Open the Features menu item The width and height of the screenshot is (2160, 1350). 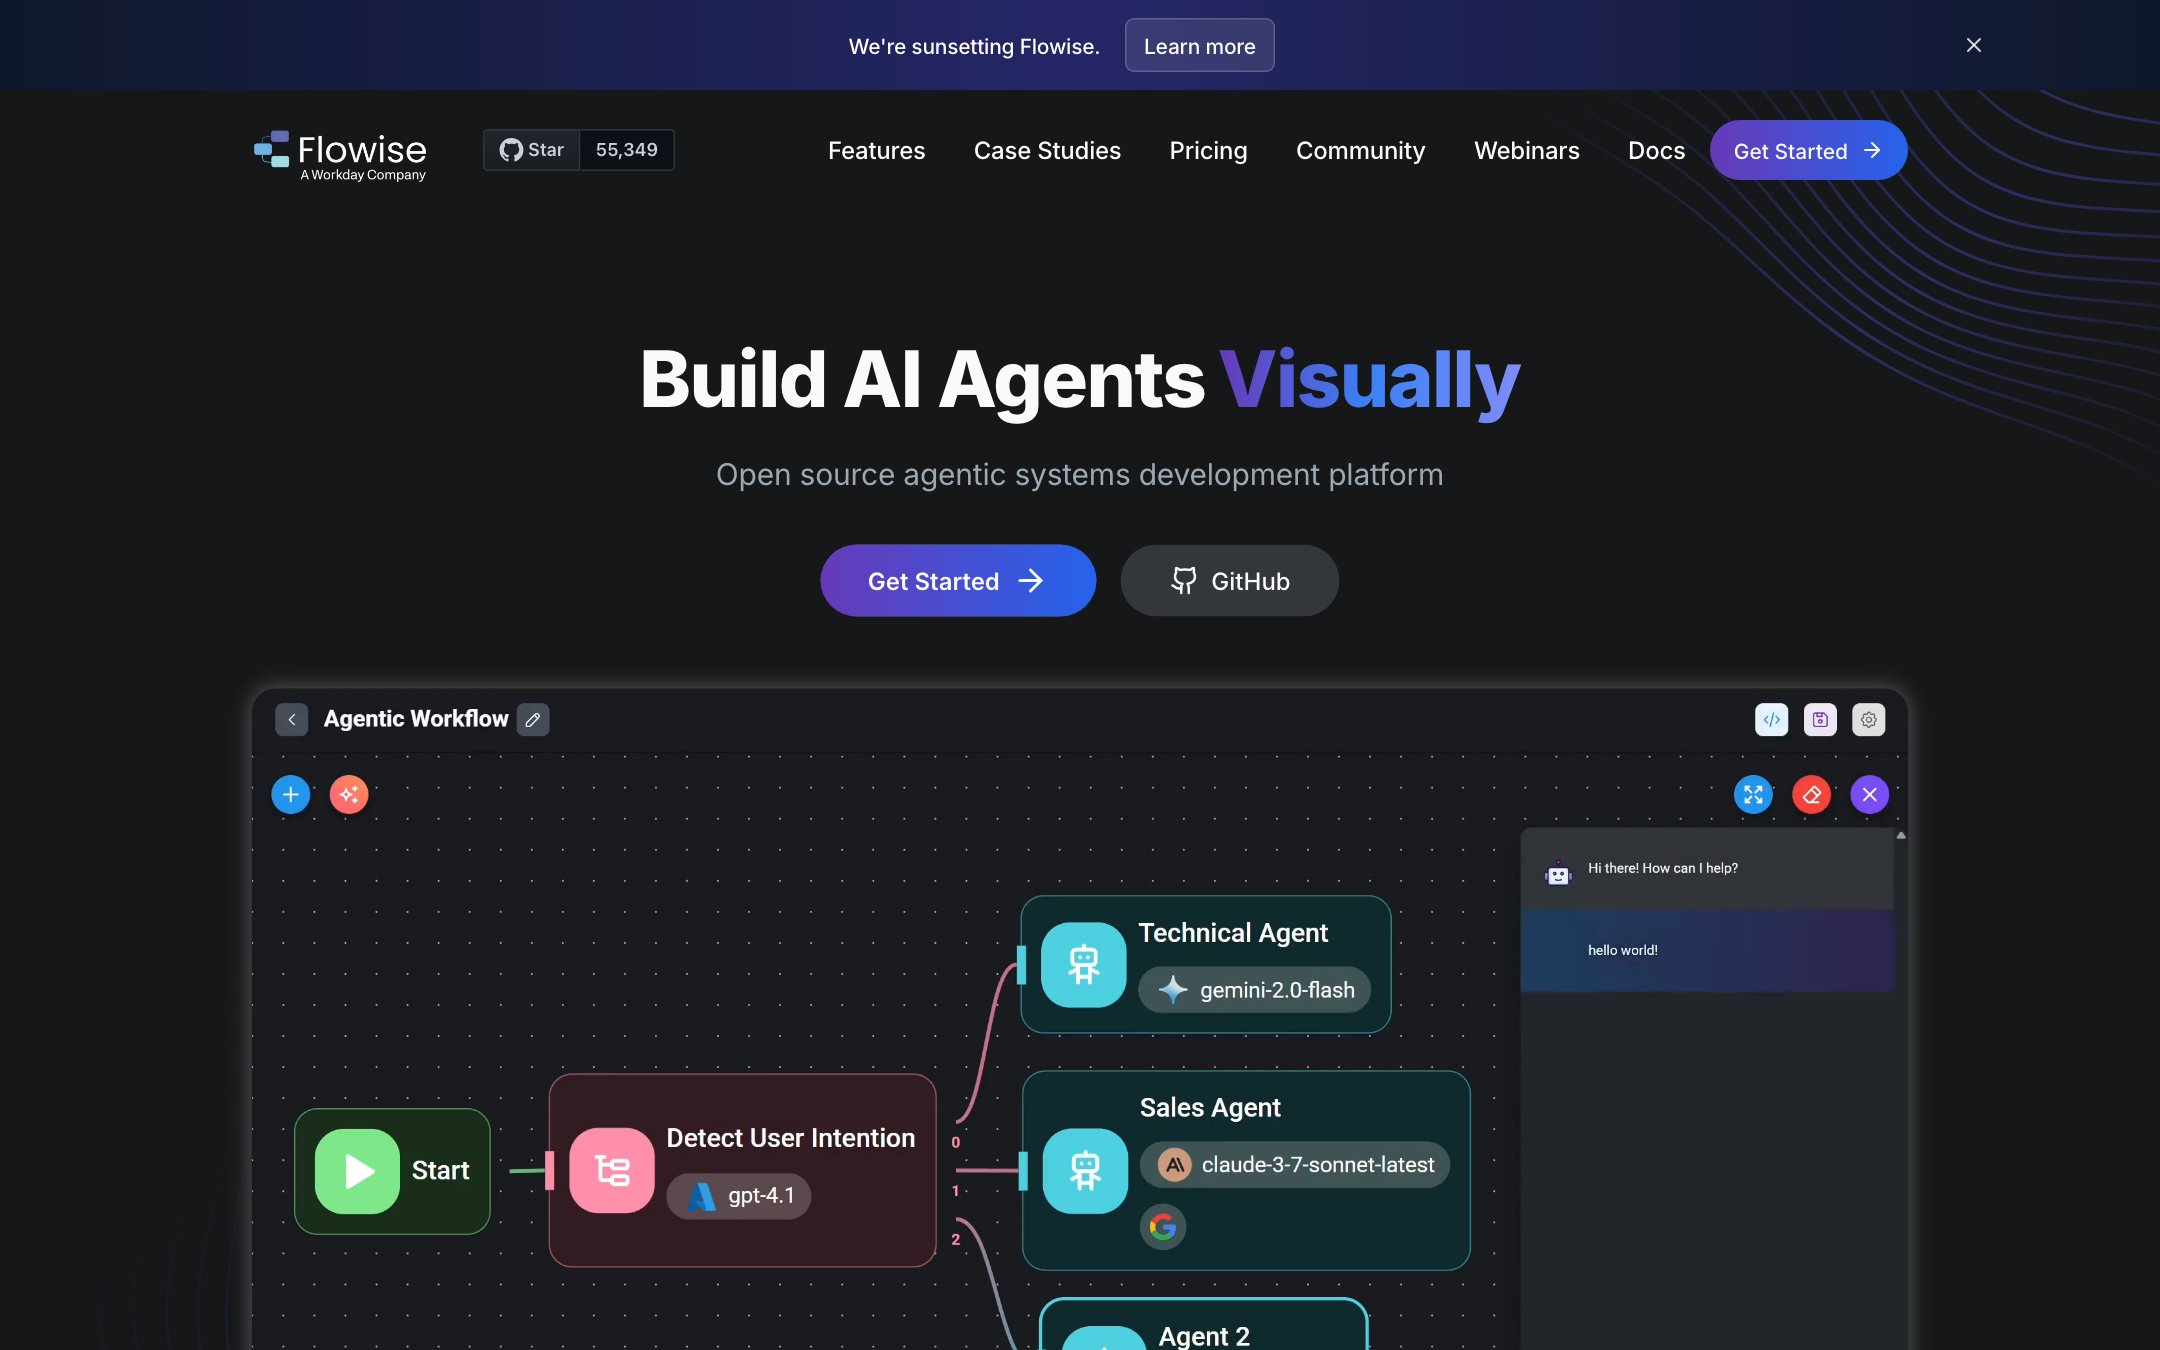pyautogui.click(x=876, y=150)
